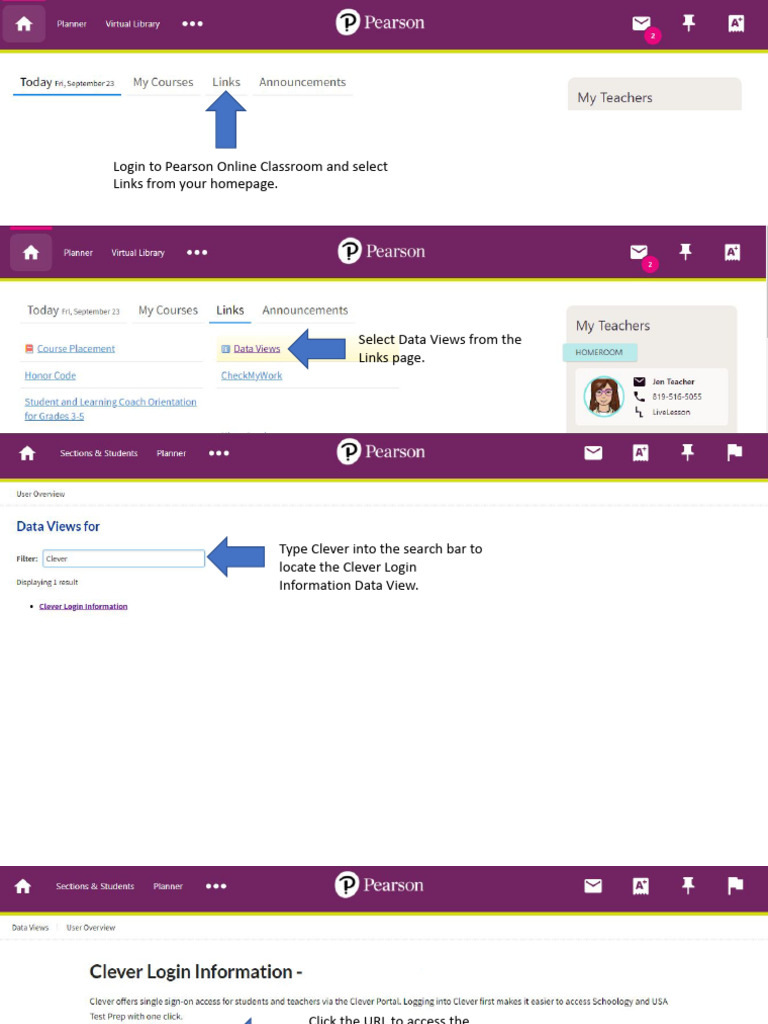Image resolution: width=768 pixels, height=1024 pixels.
Task: Open the Honor Code link
Action: pyautogui.click(x=50, y=376)
